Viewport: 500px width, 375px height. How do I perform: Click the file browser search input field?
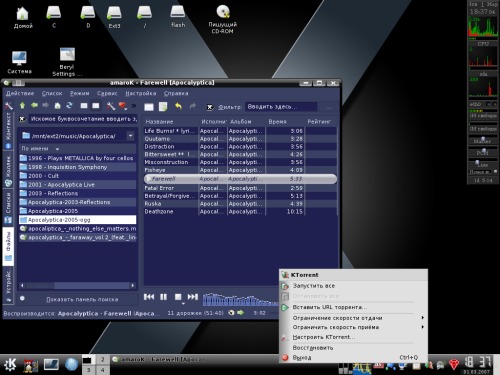click(x=83, y=119)
